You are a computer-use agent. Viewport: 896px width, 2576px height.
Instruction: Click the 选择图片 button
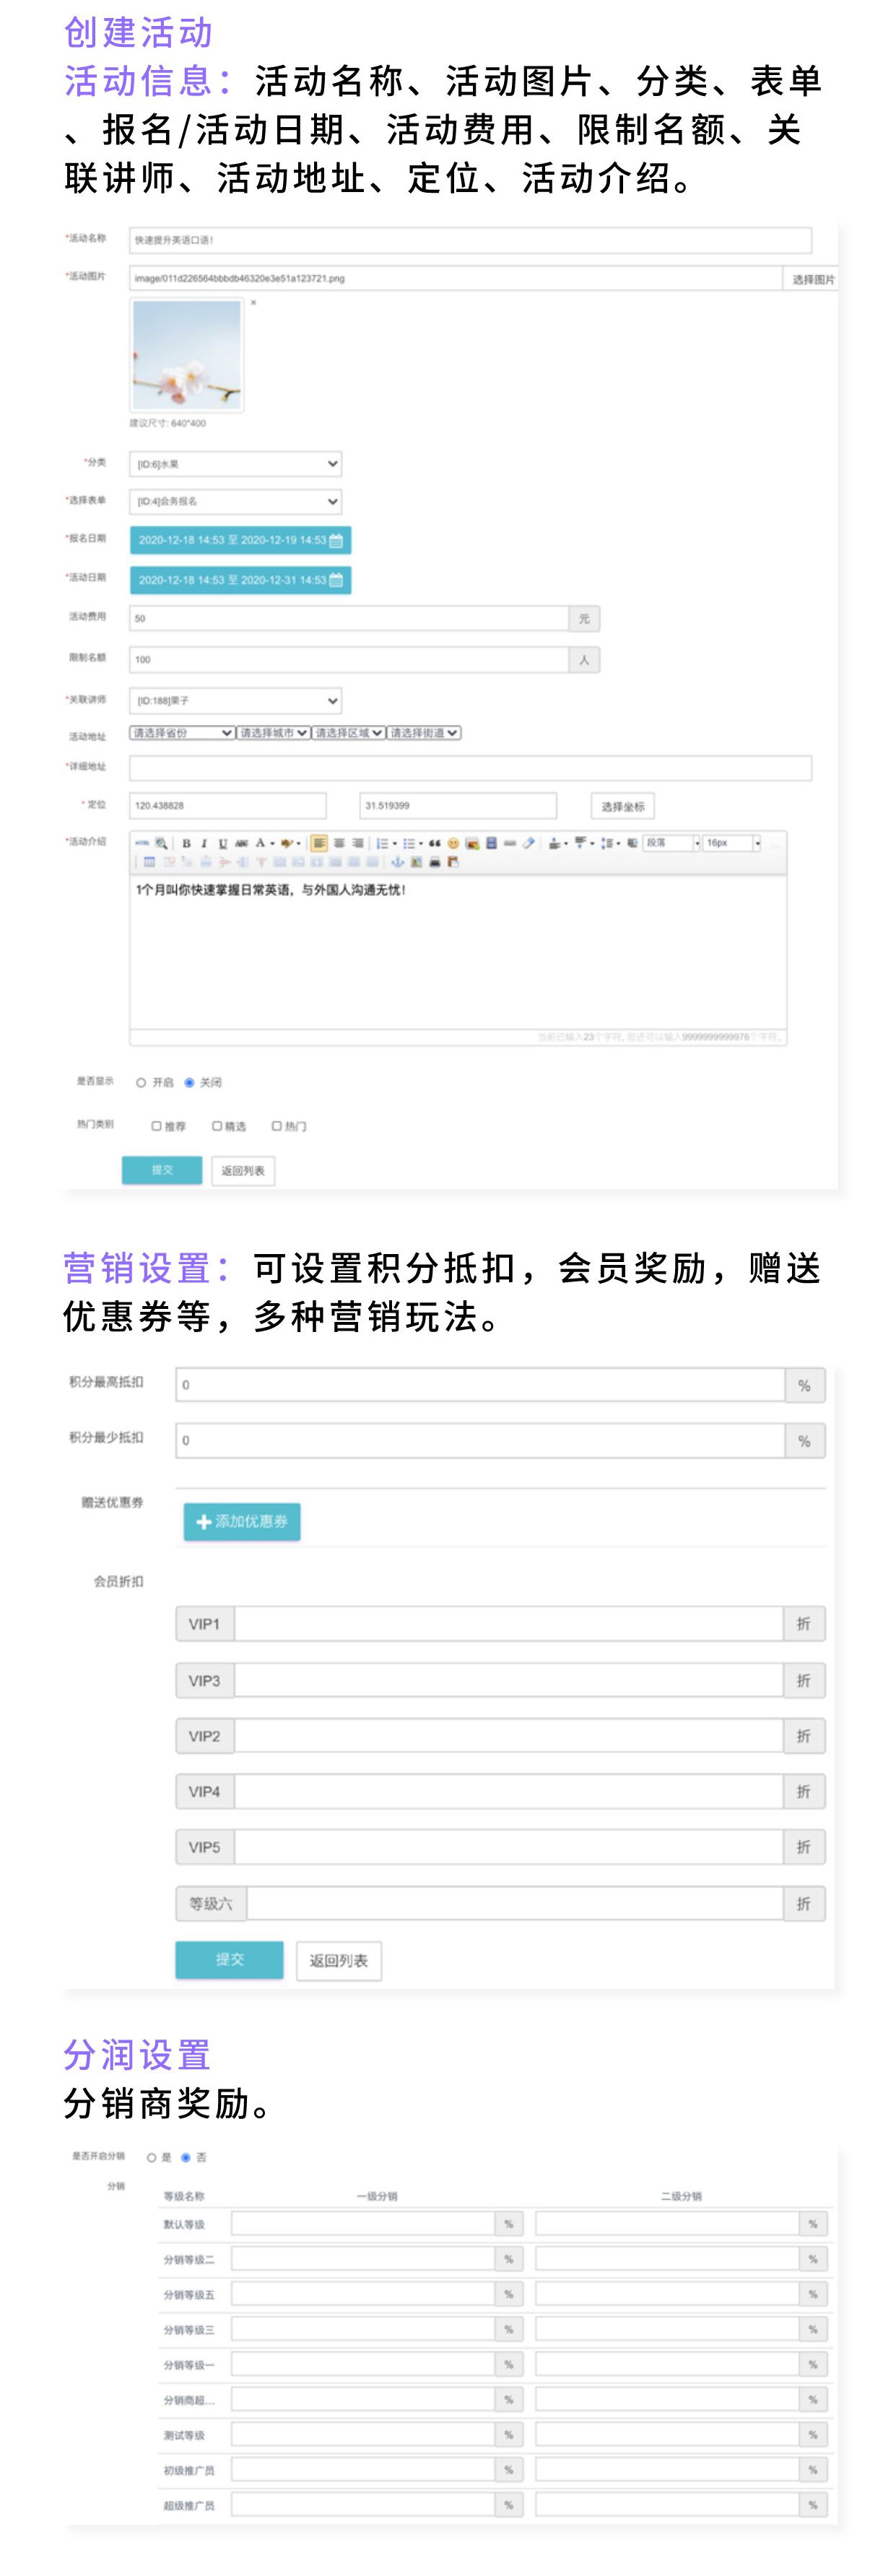(813, 279)
